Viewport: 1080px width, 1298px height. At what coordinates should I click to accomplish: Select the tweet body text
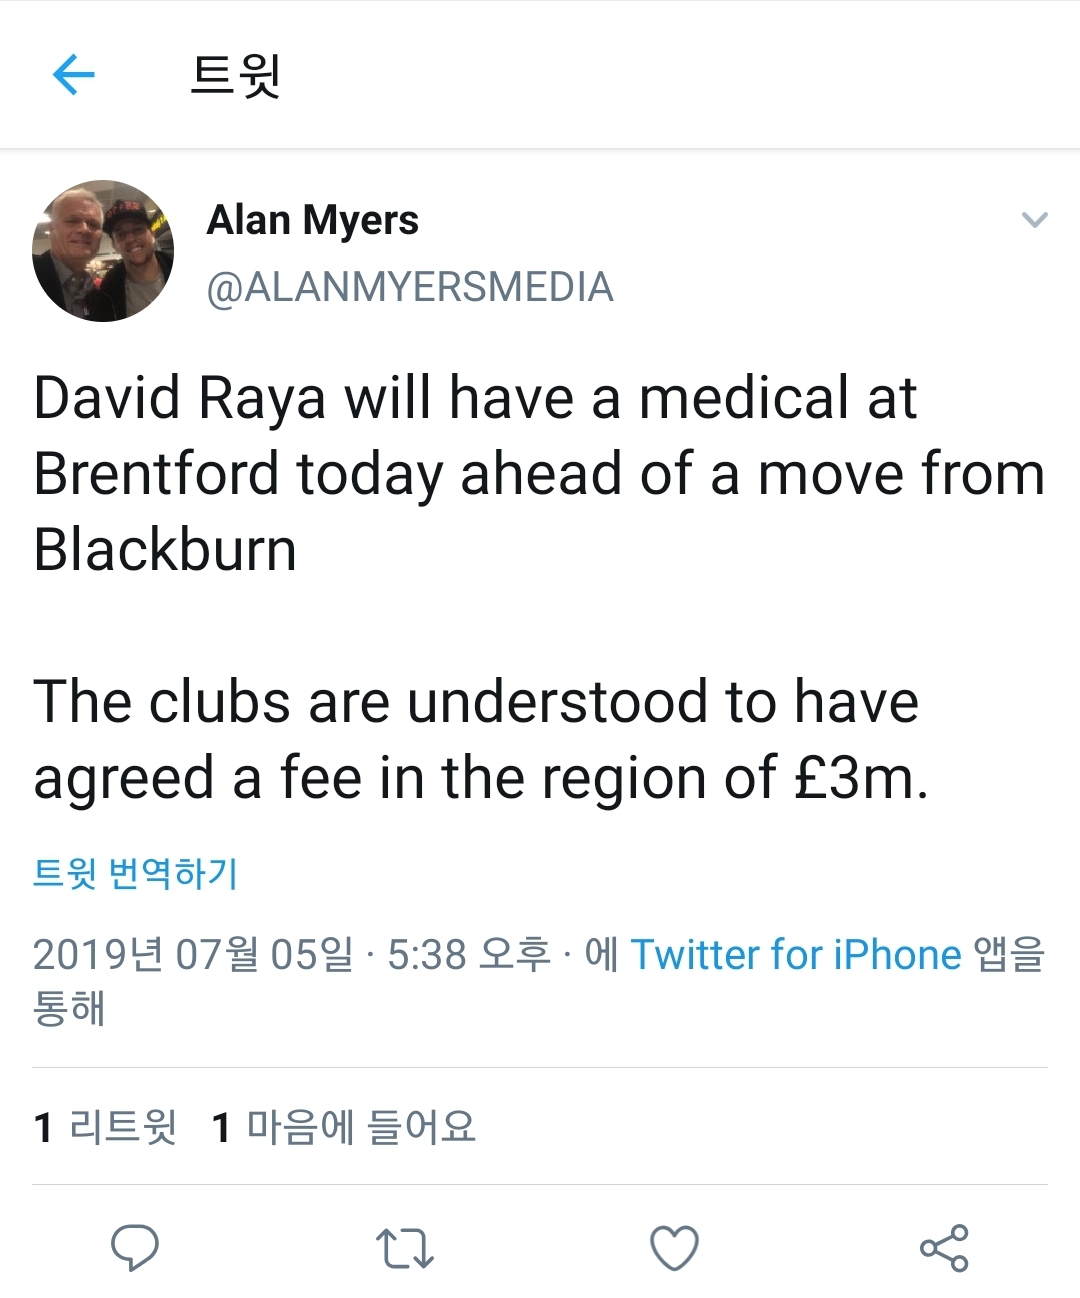(540, 588)
